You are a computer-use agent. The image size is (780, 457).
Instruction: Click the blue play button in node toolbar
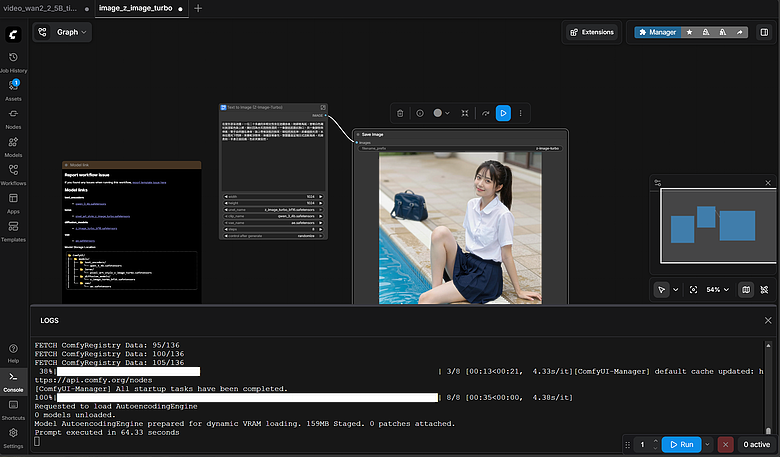pyautogui.click(x=503, y=113)
